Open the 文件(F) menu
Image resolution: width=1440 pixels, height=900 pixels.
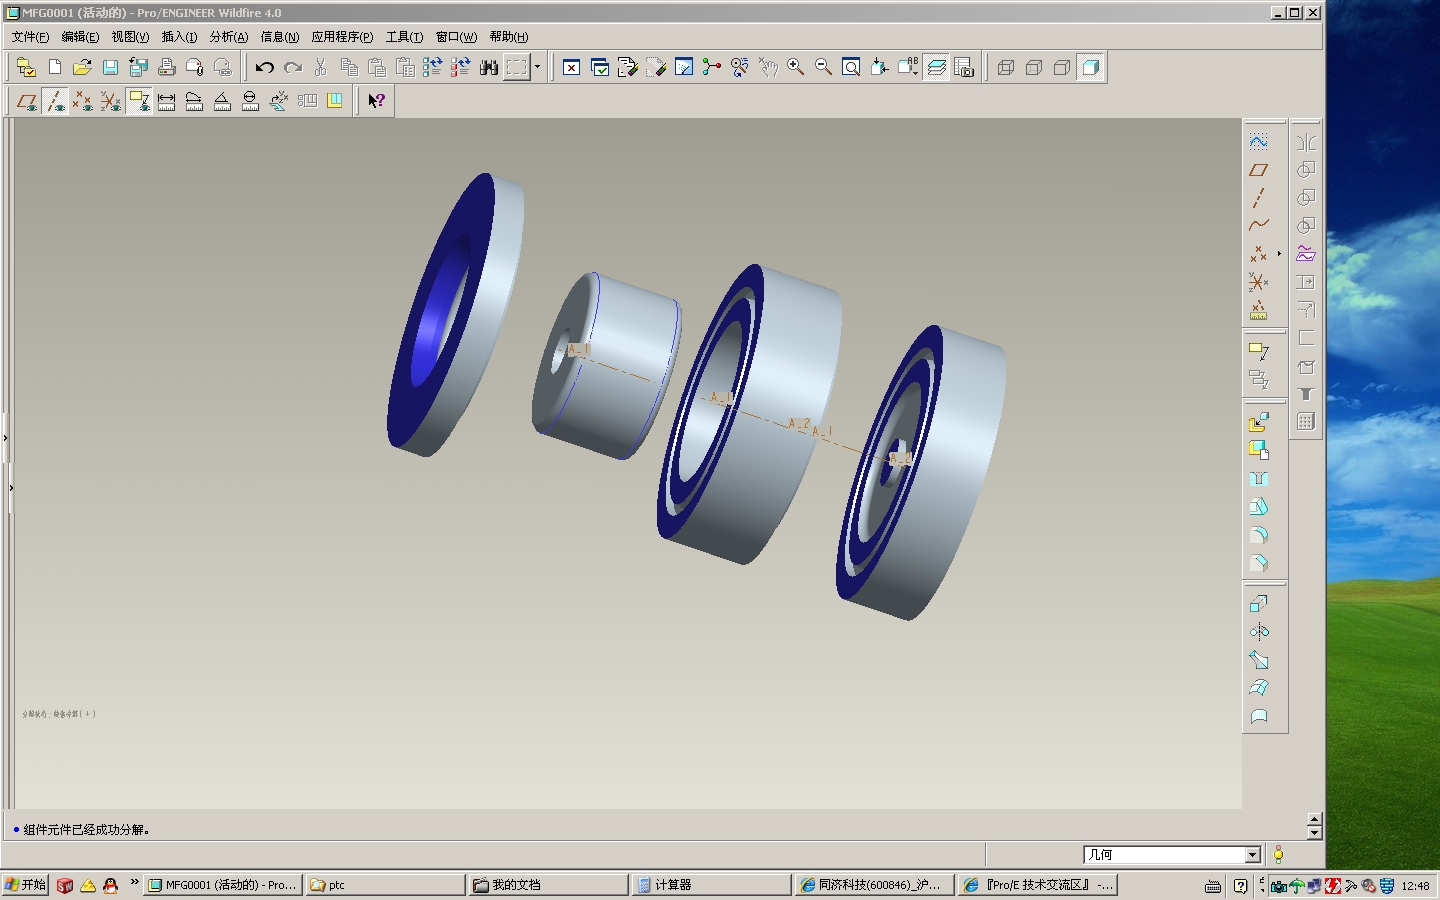point(30,37)
